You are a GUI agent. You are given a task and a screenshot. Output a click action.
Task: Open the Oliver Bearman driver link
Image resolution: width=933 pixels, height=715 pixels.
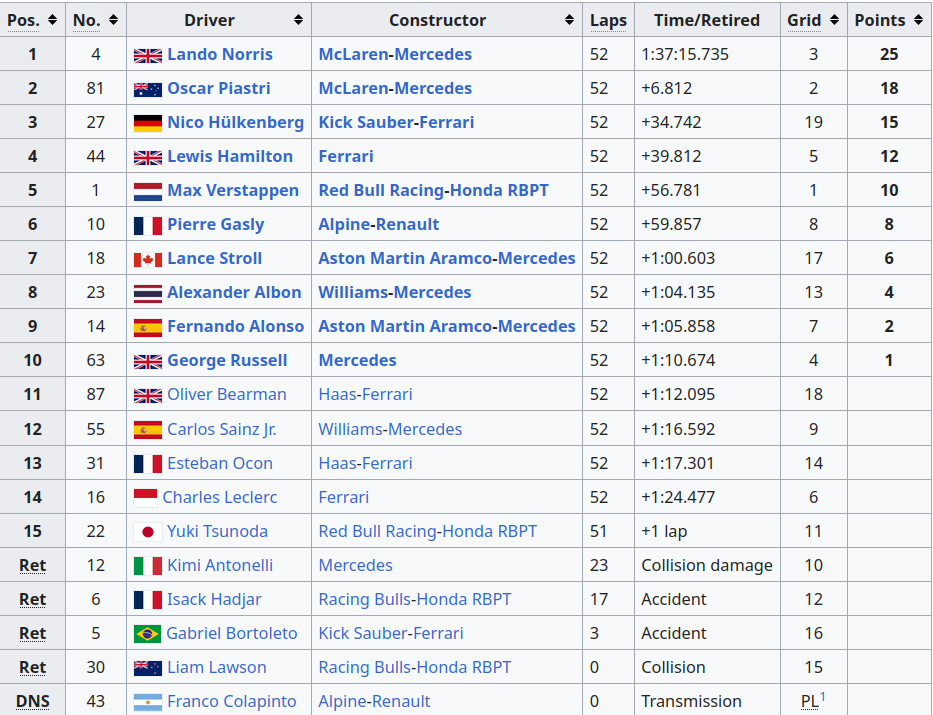pos(227,394)
